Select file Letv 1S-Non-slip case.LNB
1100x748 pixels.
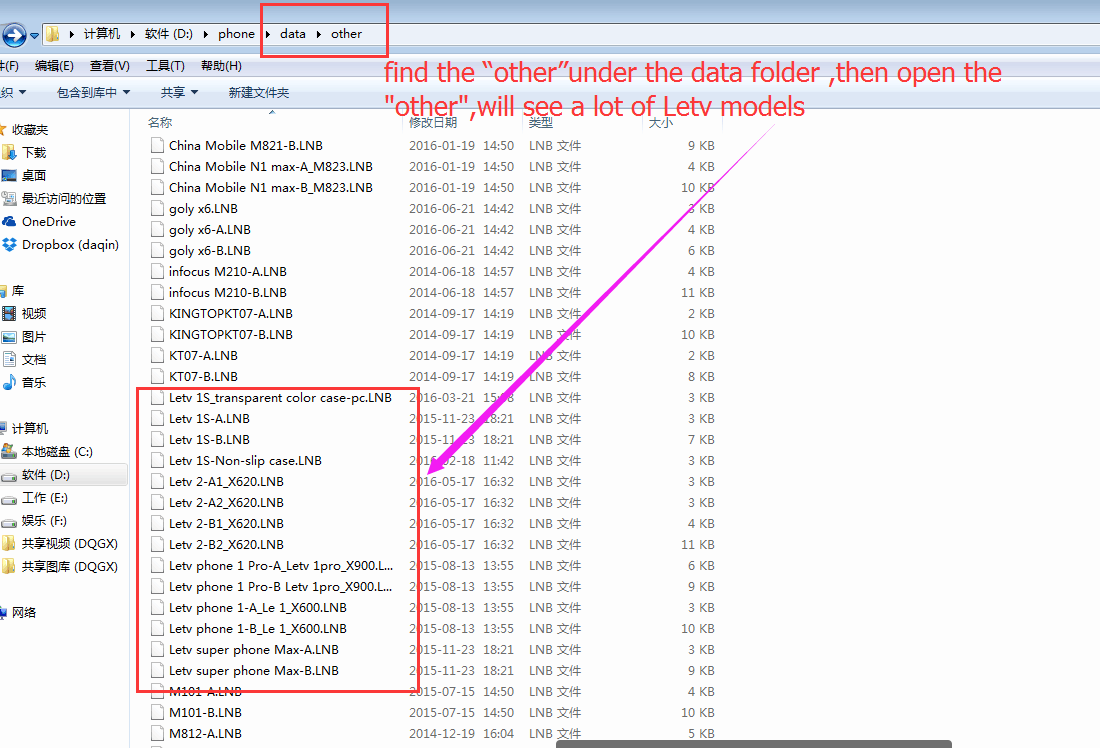[246, 461]
